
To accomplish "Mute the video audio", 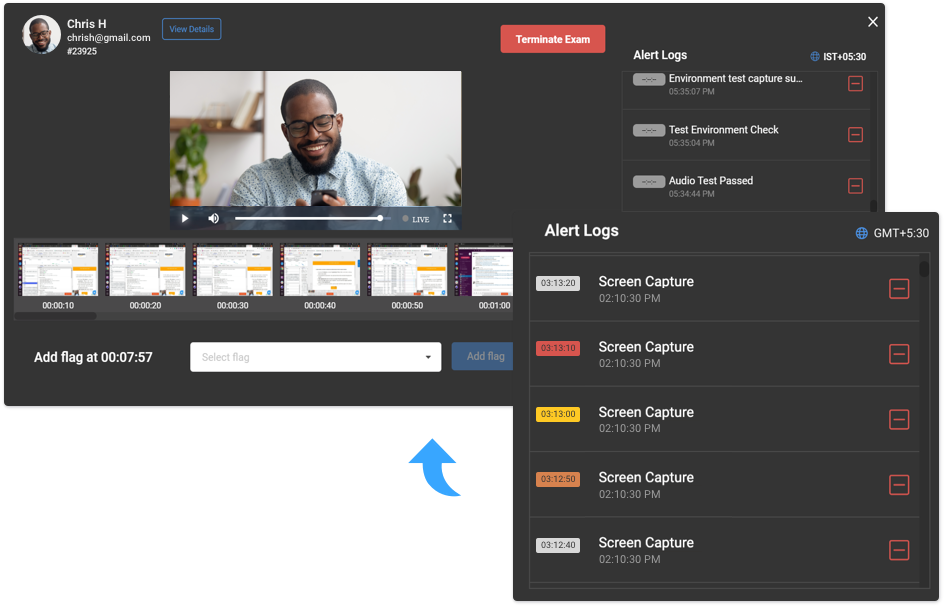I will pyautogui.click(x=213, y=218).
